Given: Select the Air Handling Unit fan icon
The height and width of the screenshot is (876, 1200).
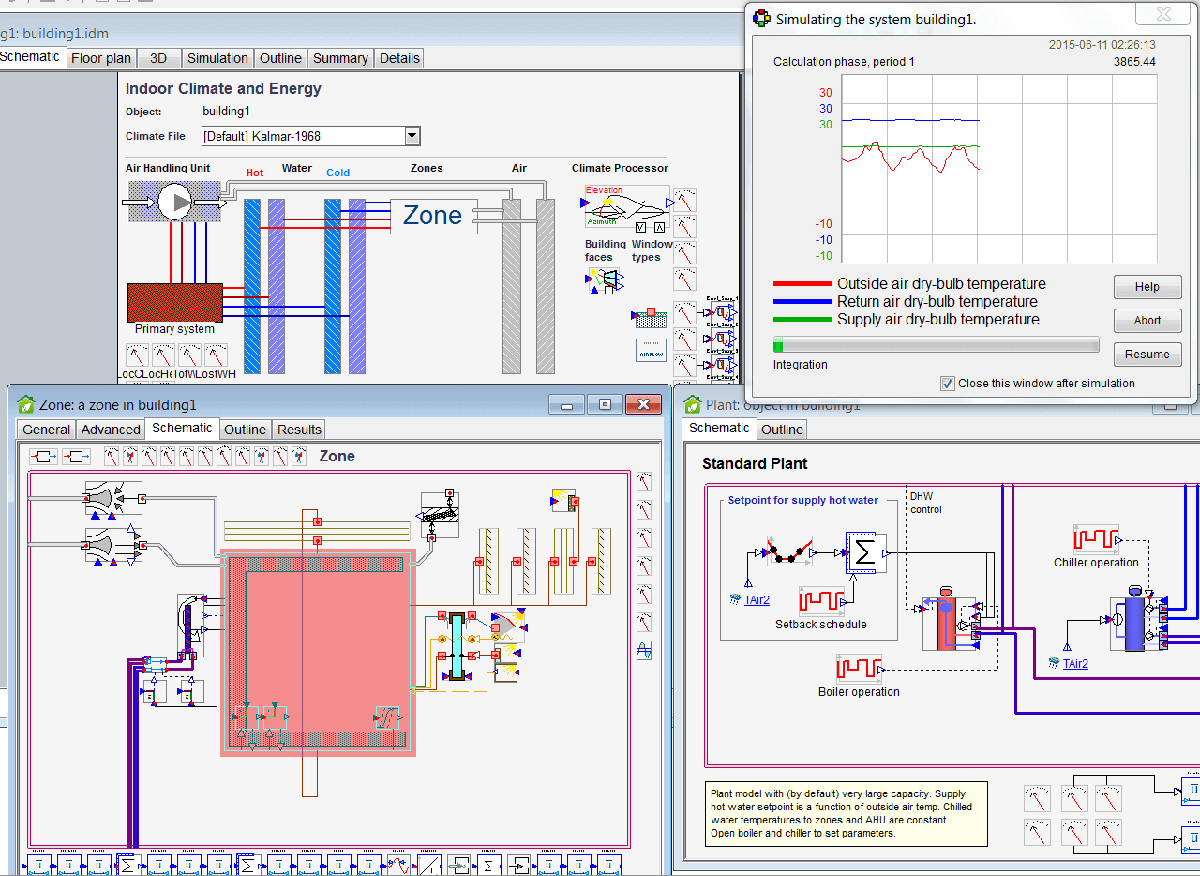Looking at the screenshot, I should point(174,202).
